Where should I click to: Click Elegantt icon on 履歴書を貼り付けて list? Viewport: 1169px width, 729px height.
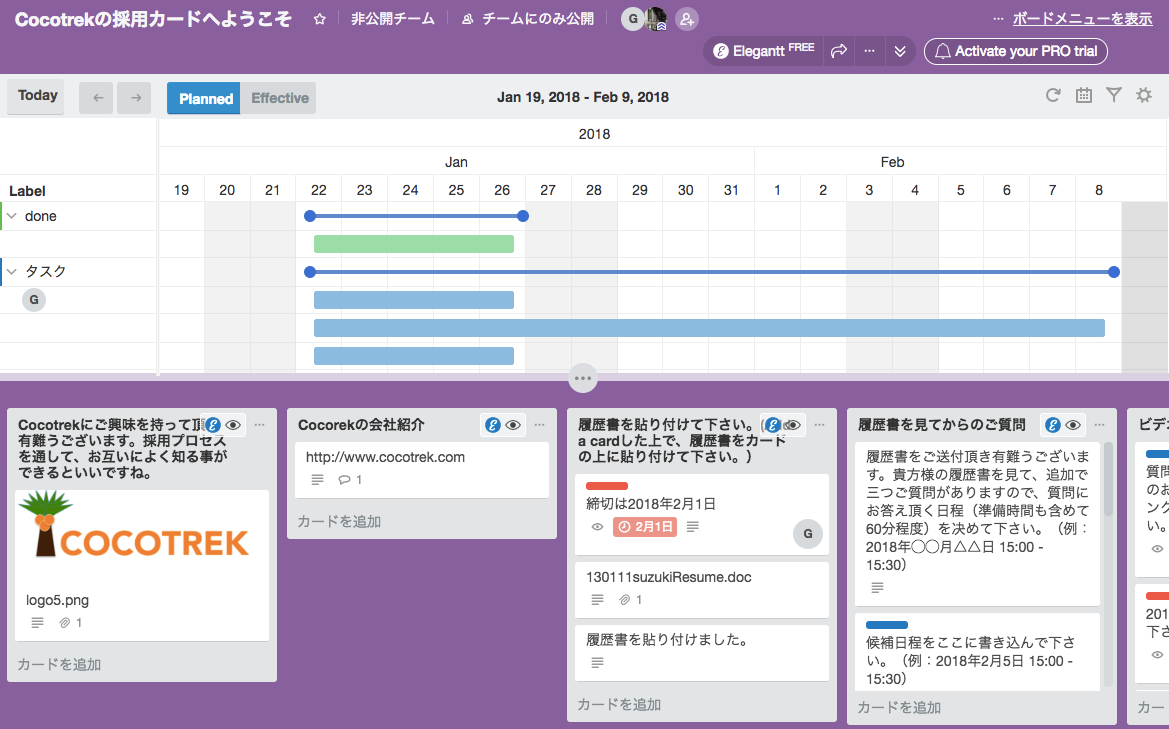[x=773, y=425]
